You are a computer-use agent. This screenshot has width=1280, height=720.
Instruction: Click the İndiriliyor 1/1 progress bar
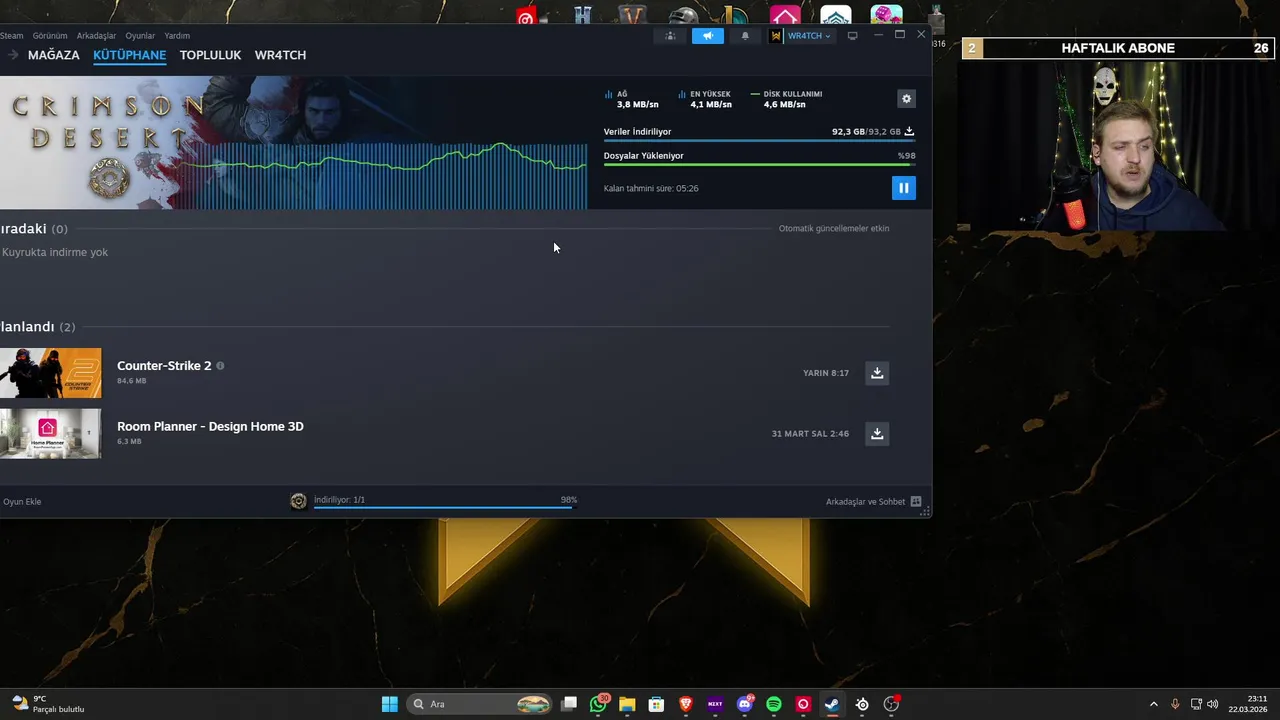tap(445, 507)
